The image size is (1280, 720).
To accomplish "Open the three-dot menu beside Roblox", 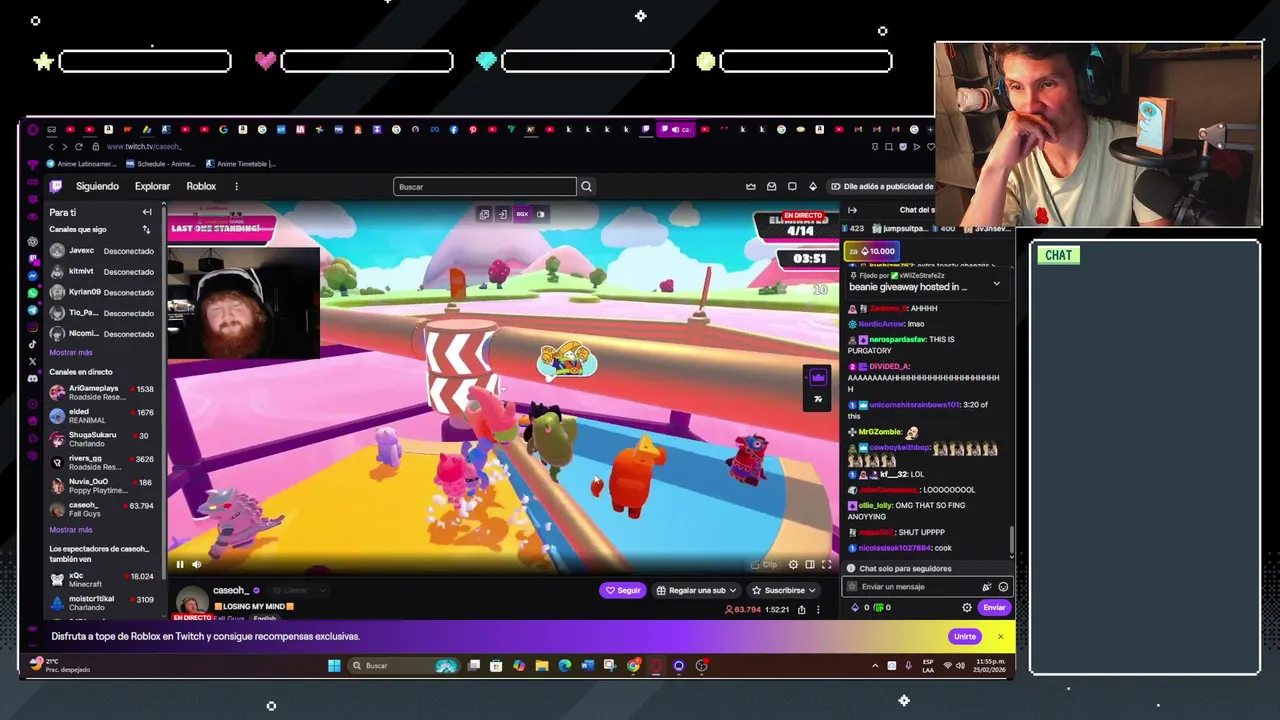I will pyautogui.click(x=236, y=186).
